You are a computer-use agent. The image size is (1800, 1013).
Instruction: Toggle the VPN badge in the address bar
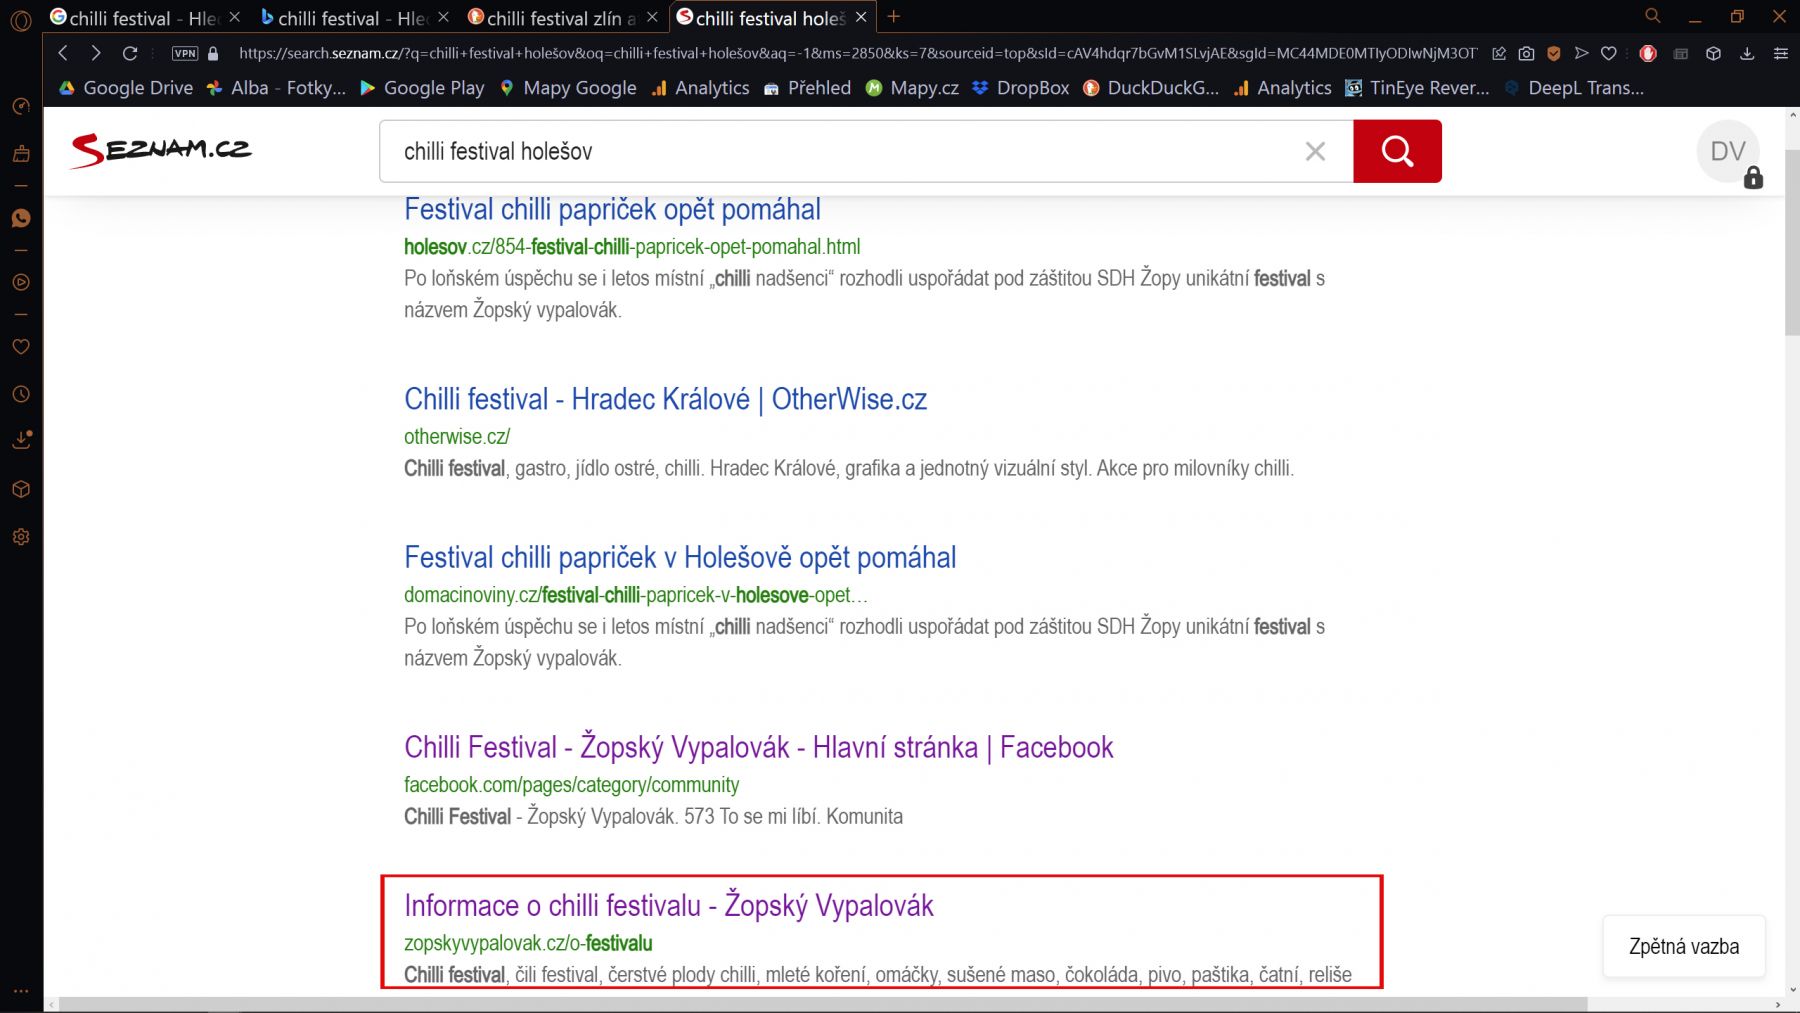(185, 53)
